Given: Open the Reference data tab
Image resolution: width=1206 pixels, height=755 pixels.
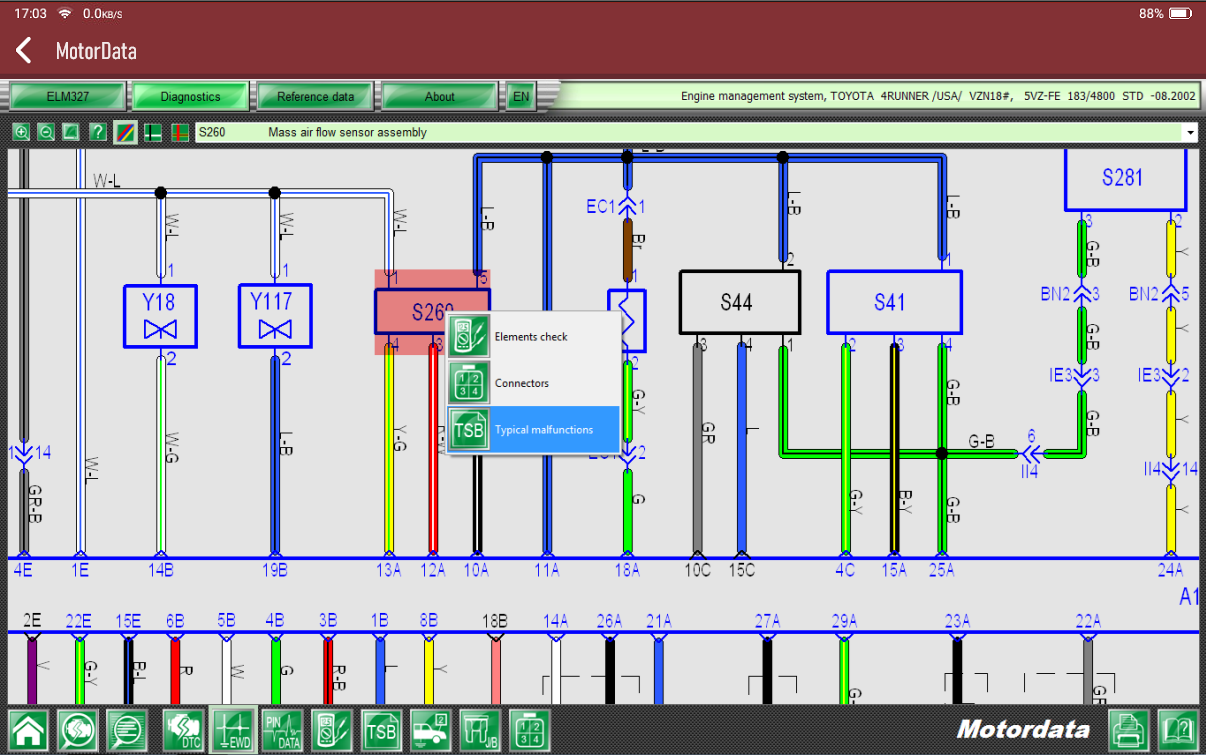Looking at the screenshot, I should click(x=315, y=97).
